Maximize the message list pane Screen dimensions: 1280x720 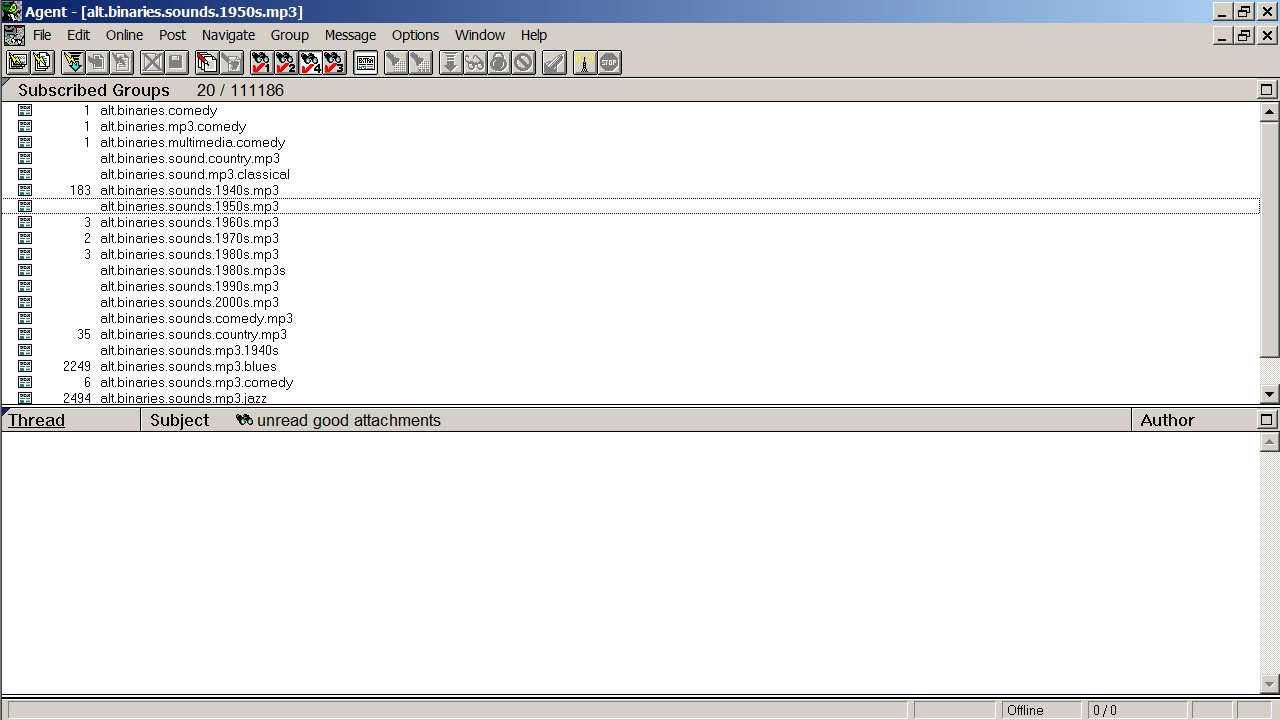coord(1267,420)
